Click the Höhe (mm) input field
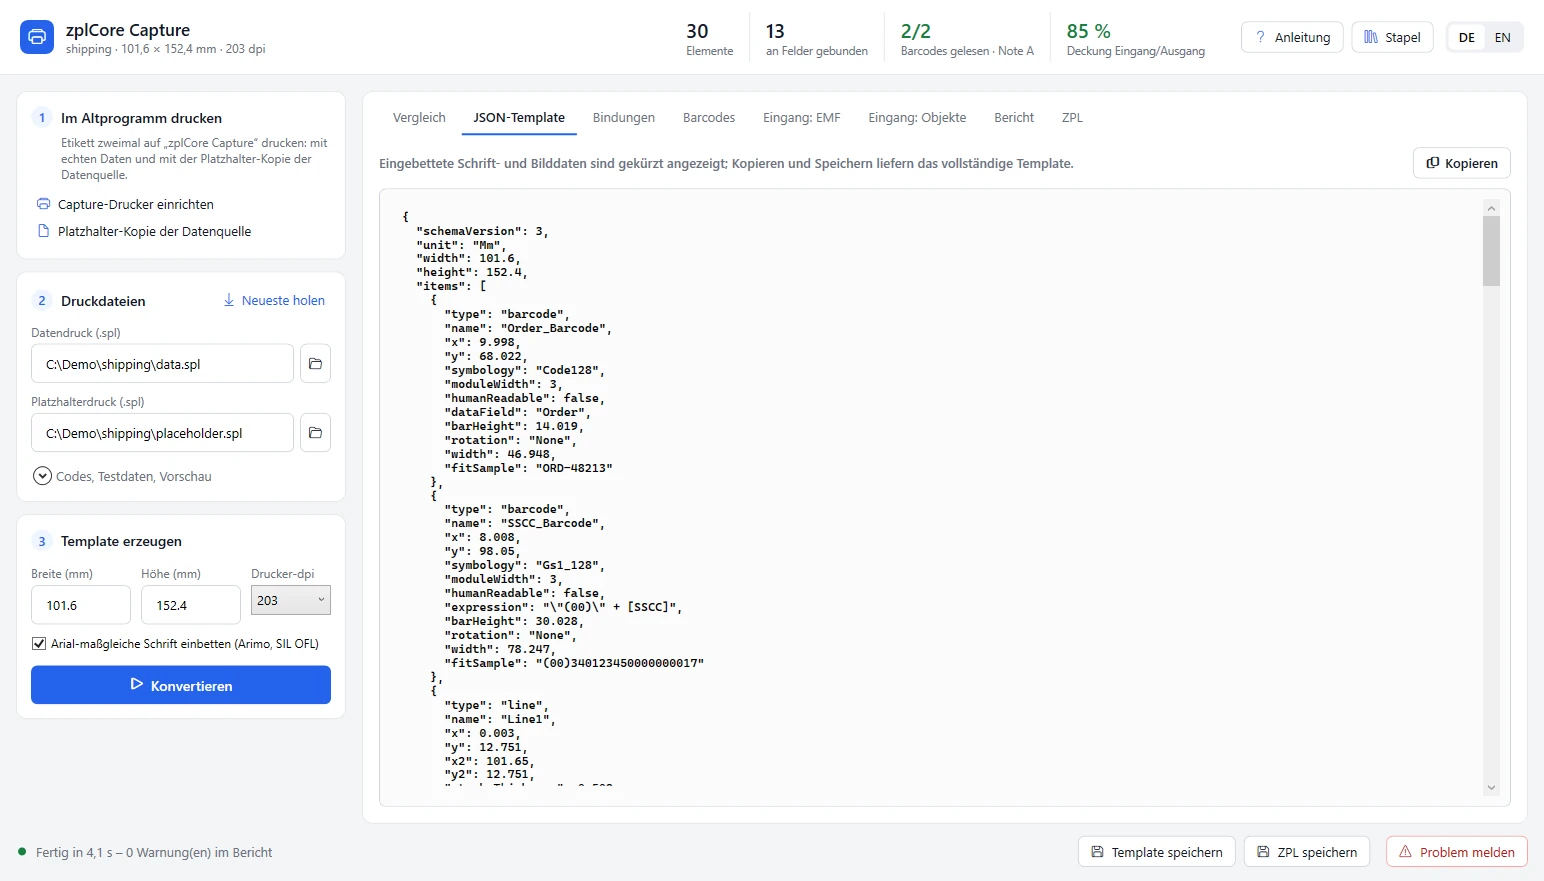 tap(191, 605)
